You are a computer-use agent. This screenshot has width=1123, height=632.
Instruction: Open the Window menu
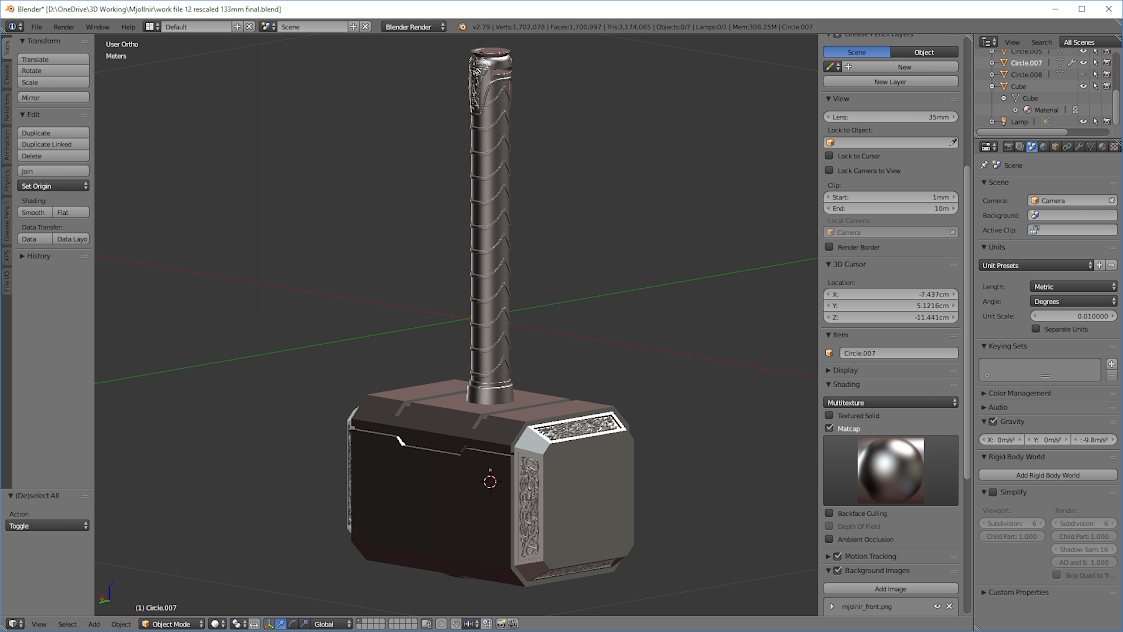coord(97,27)
